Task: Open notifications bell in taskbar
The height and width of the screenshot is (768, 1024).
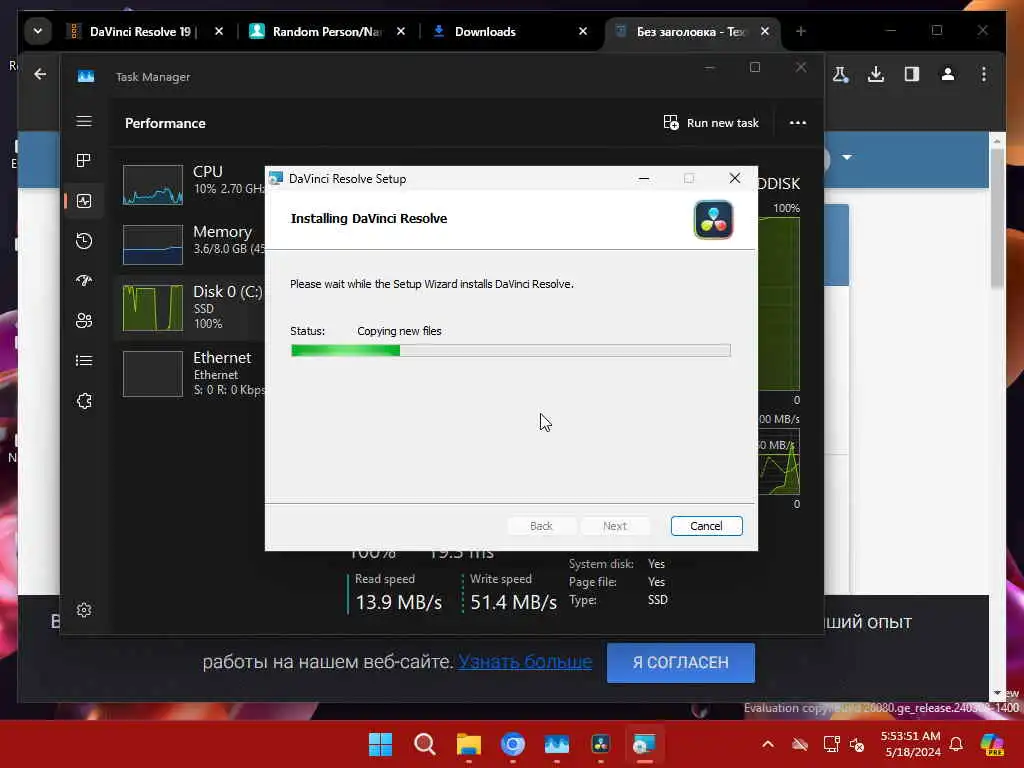Action: click(x=956, y=744)
